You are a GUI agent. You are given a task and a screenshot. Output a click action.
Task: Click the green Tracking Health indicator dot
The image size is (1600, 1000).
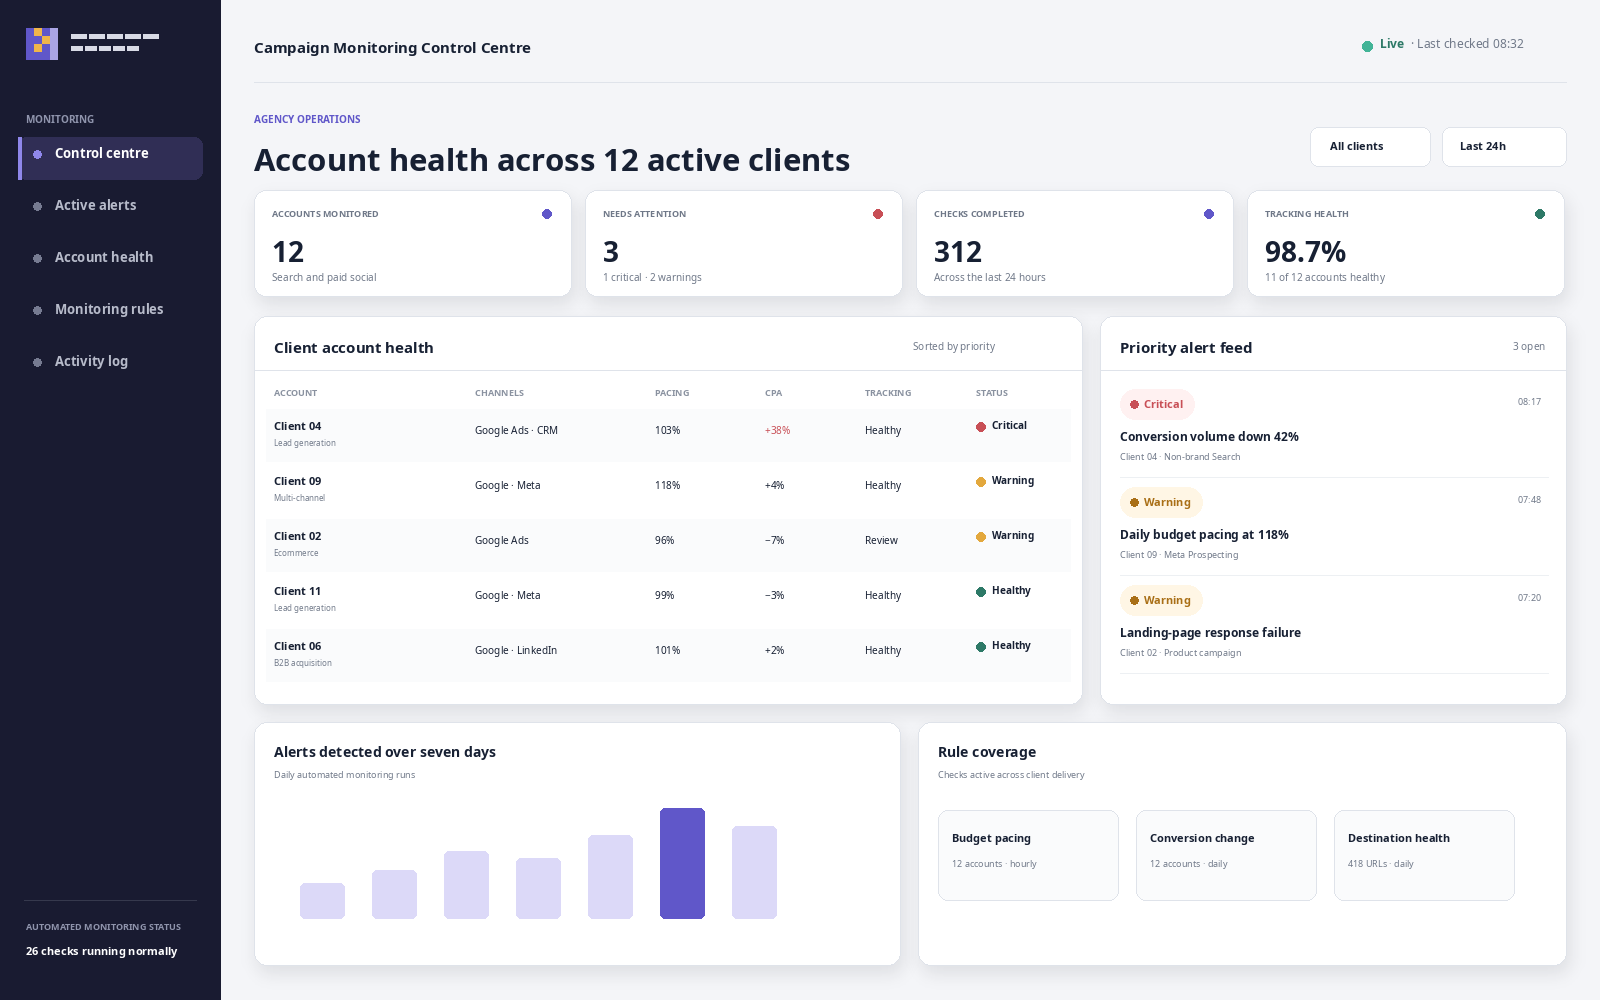[1540, 214]
